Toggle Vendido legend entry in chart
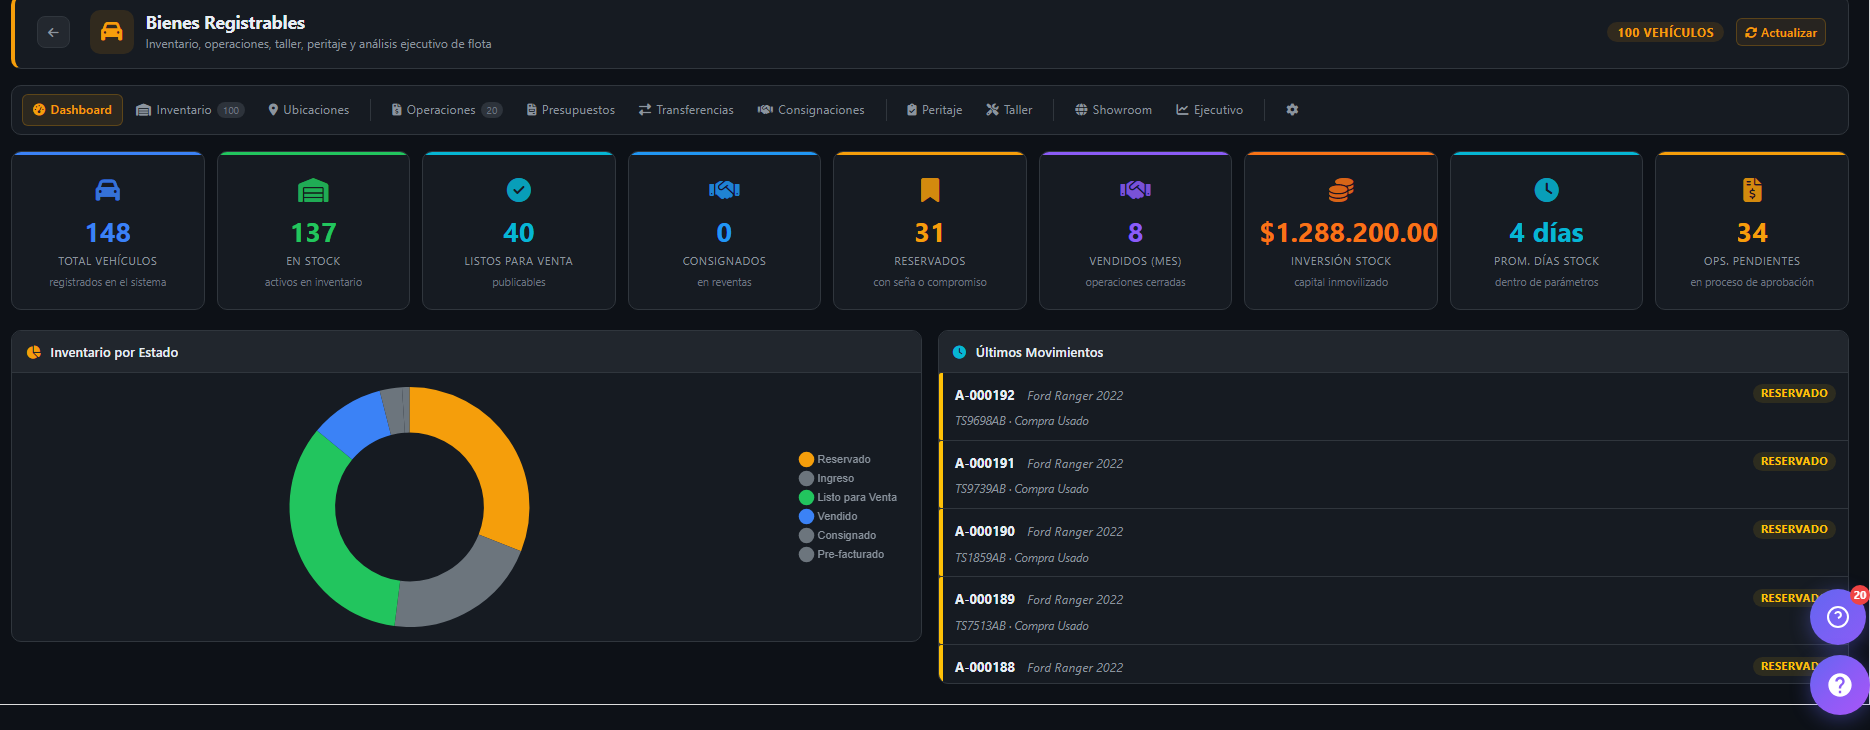Viewport: 1870px width, 730px height. click(x=828, y=516)
